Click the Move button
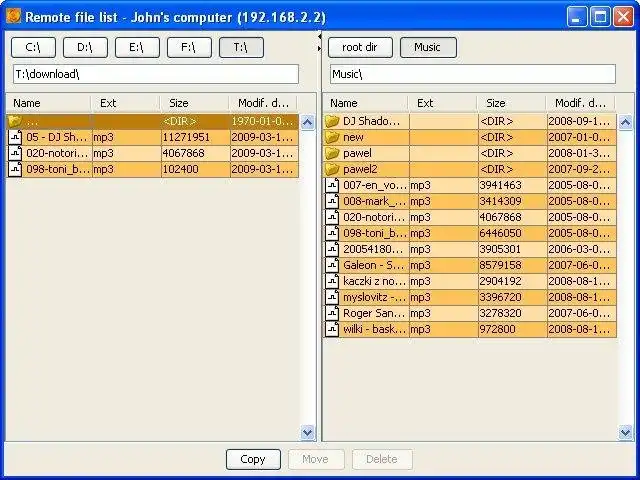Image resolution: width=640 pixels, height=480 pixels. point(316,459)
